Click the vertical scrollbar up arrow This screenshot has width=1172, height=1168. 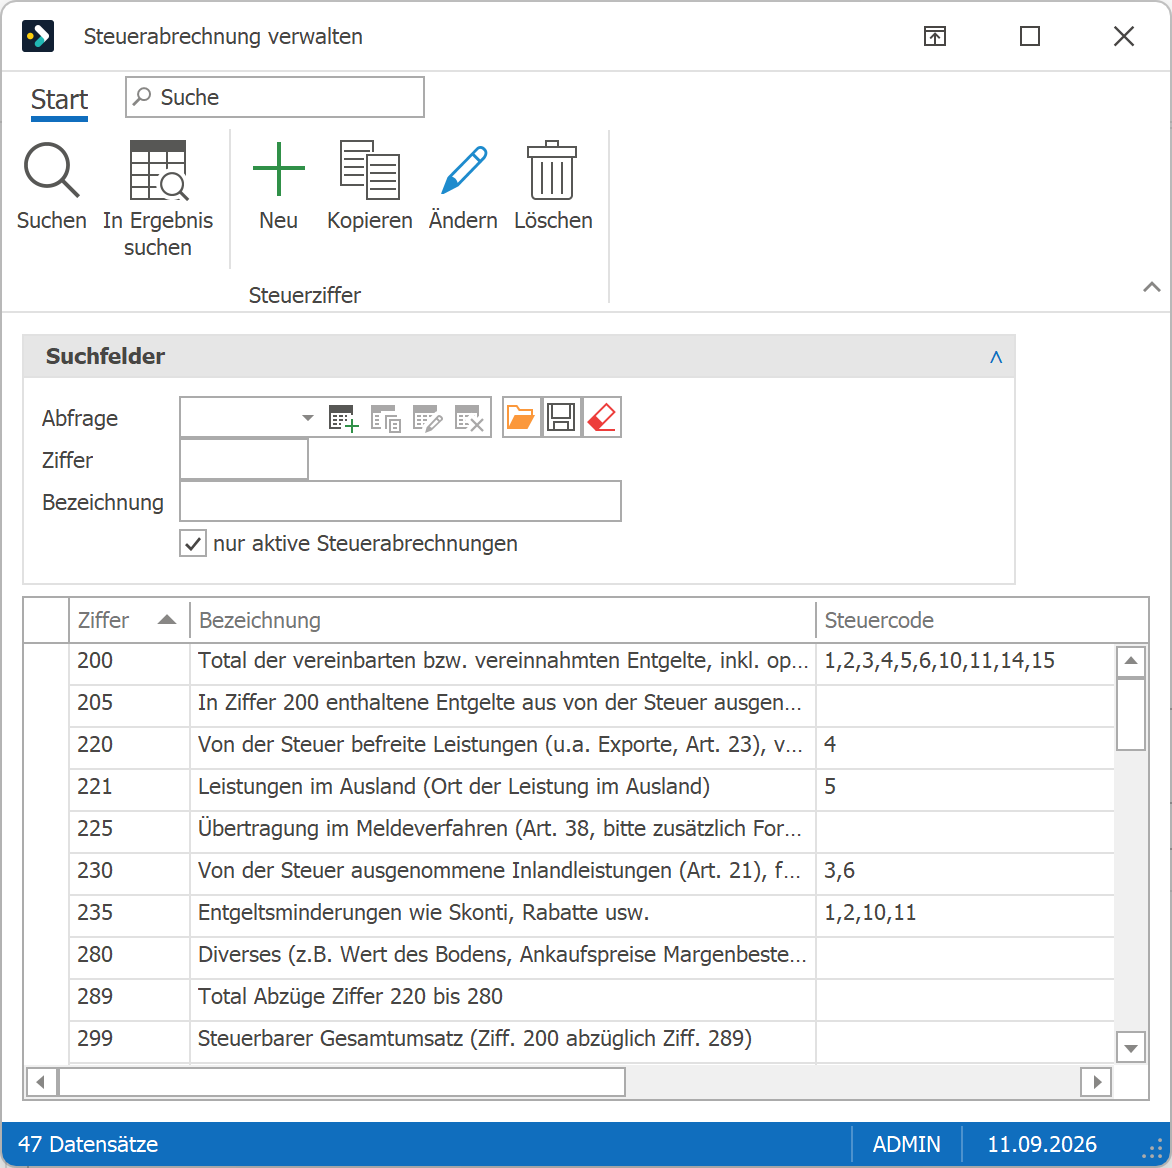point(1130,661)
